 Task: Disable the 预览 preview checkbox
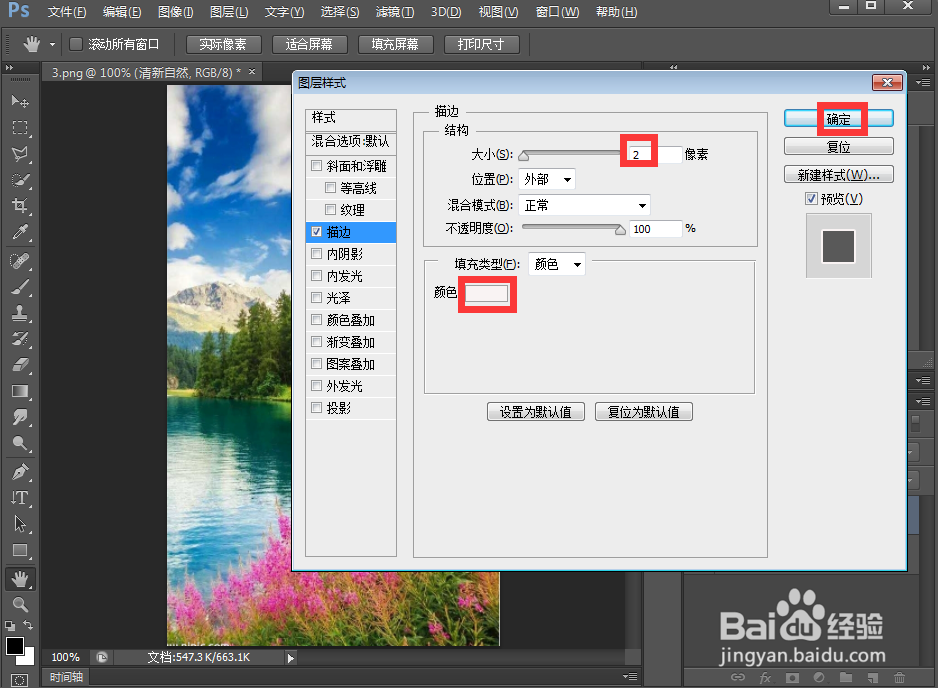pos(813,198)
